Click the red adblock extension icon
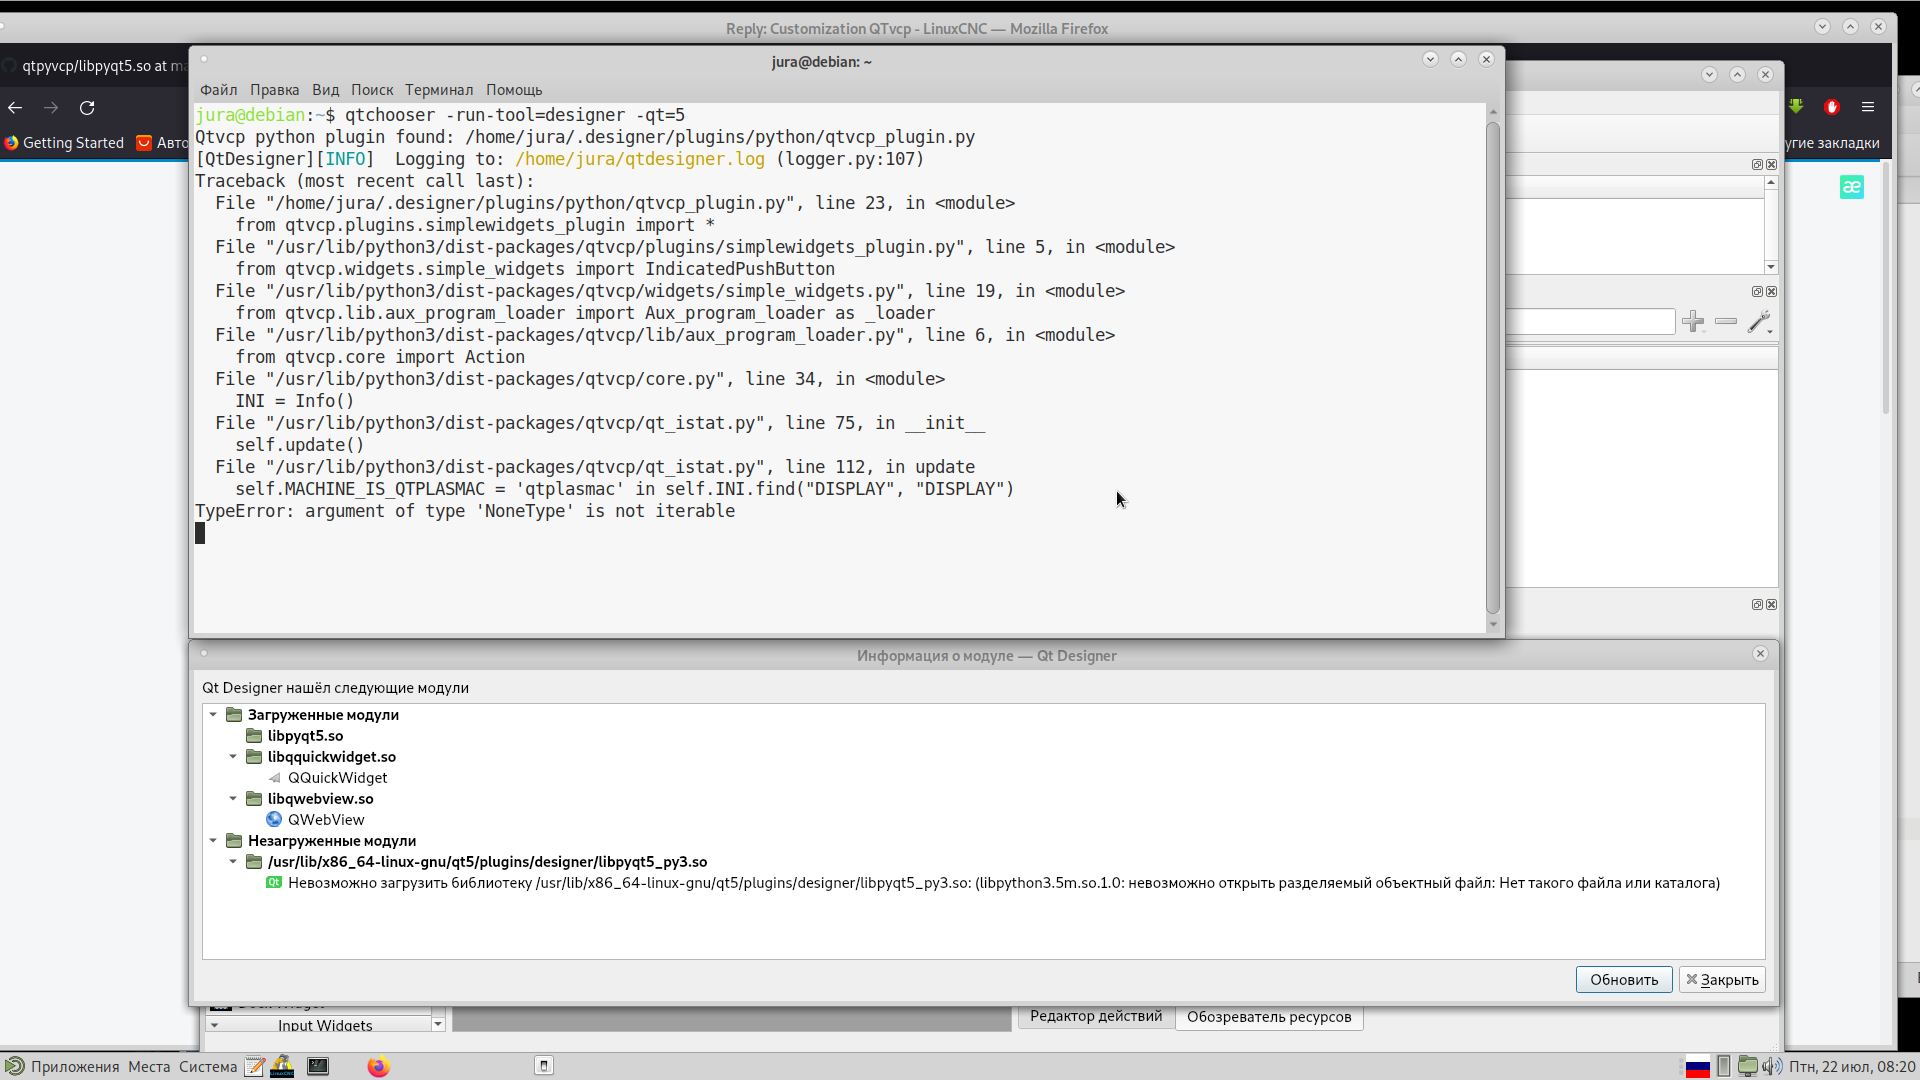 click(1832, 107)
